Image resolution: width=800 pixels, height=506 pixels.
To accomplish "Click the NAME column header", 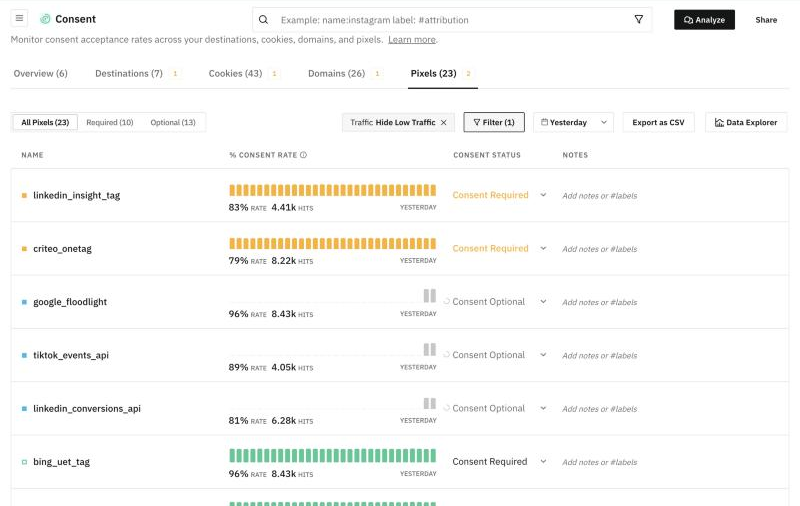I will [x=32, y=155].
